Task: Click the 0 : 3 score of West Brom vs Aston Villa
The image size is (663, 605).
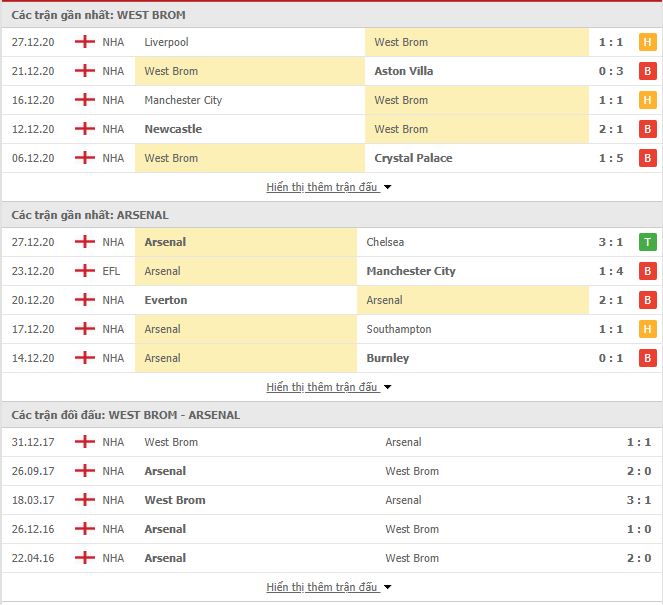Action: [x=611, y=71]
